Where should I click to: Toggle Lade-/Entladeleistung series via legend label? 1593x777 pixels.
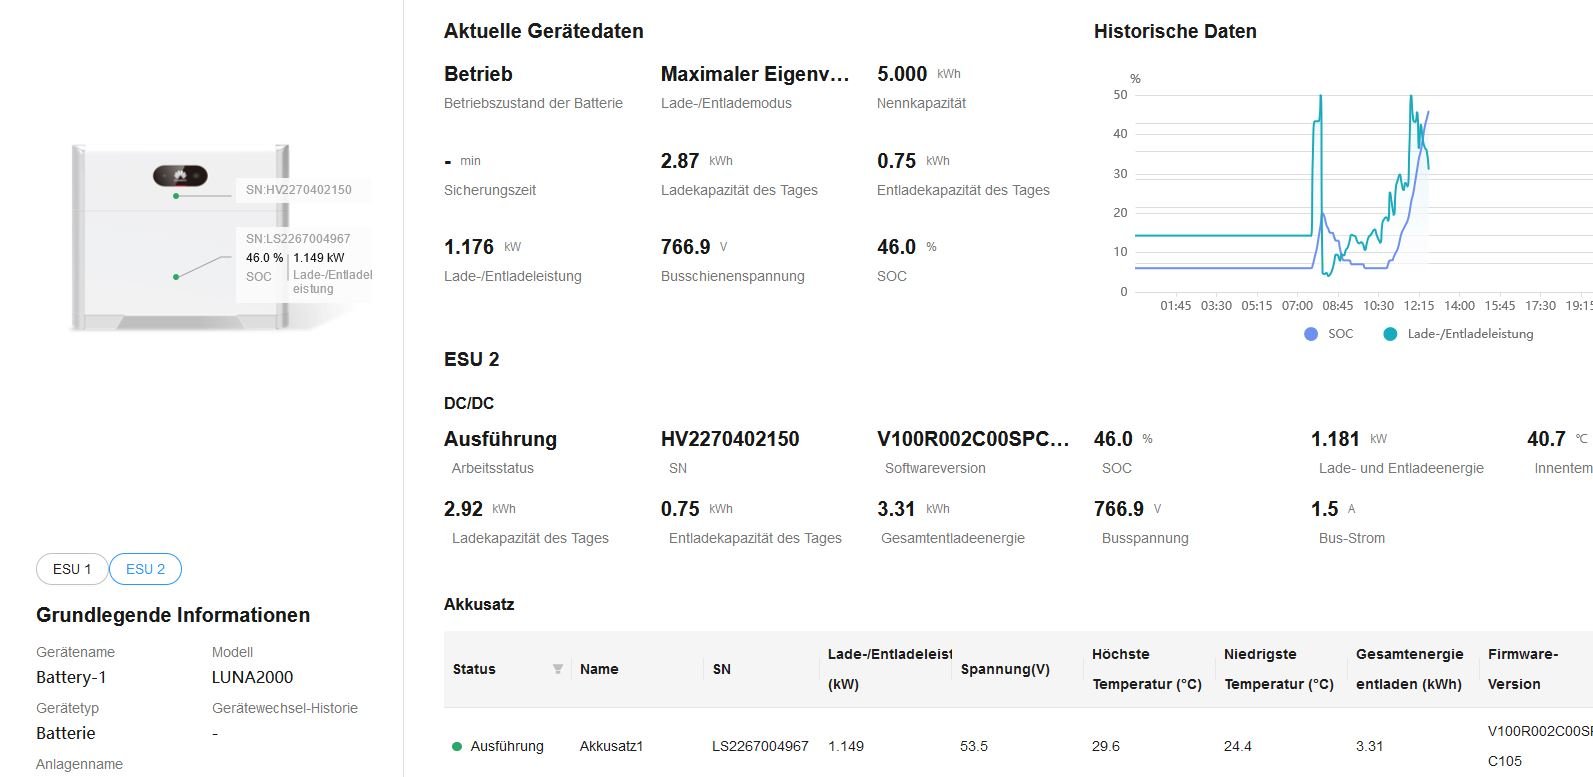(x=1470, y=334)
